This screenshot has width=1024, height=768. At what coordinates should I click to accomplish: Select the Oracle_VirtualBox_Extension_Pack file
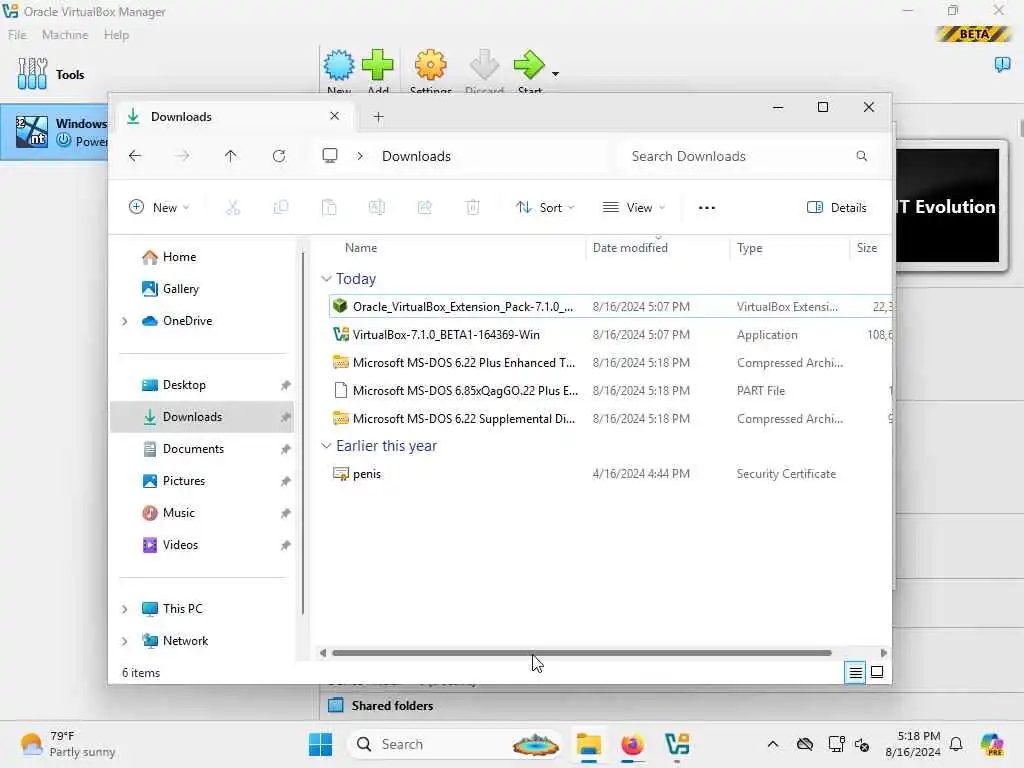click(610, 306)
